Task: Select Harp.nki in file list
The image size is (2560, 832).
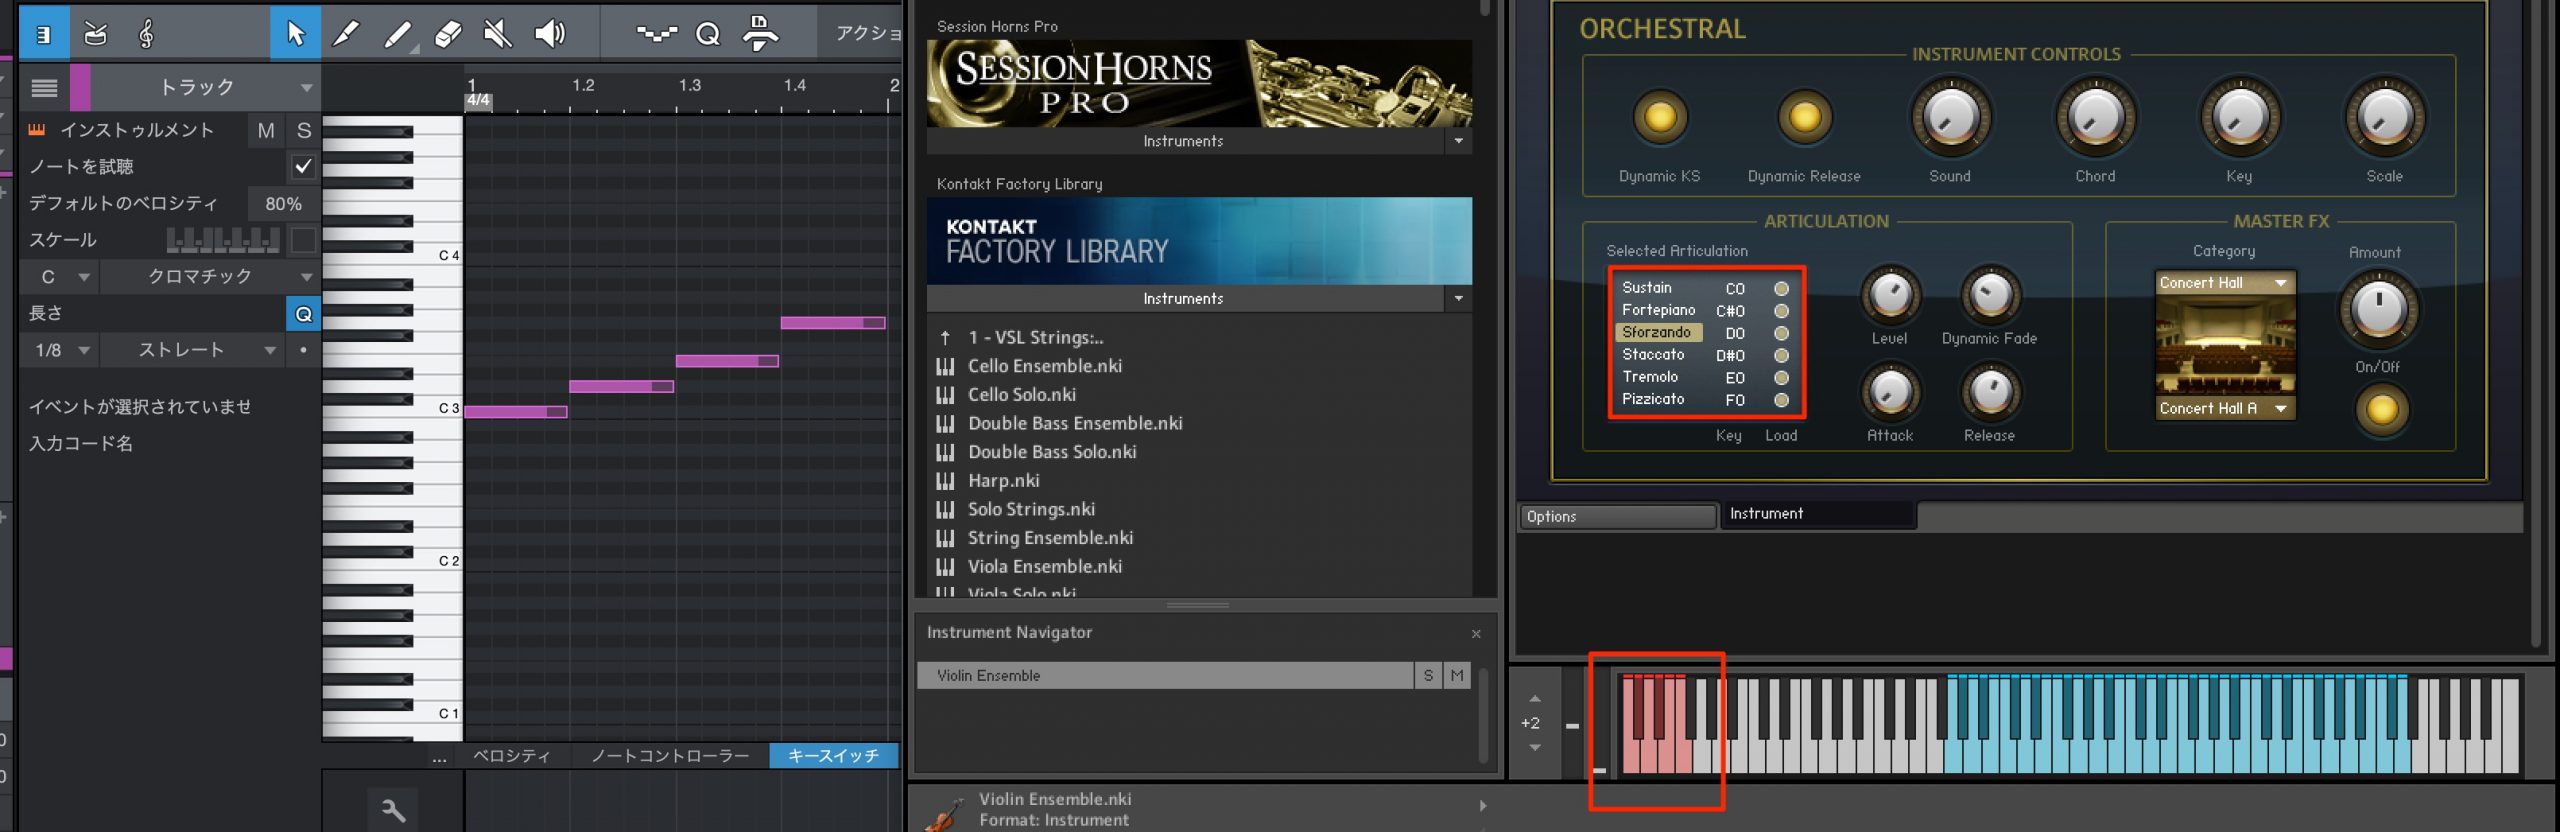Action: pyautogui.click(x=1003, y=481)
